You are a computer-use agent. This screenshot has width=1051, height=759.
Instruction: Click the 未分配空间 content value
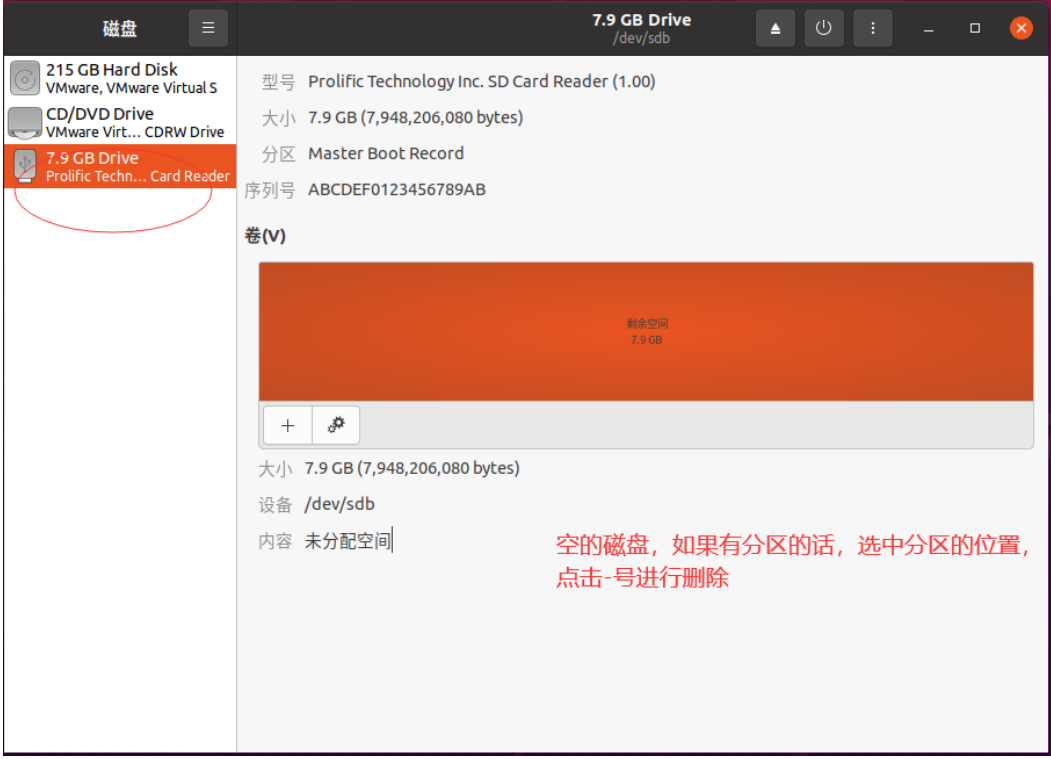point(348,540)
